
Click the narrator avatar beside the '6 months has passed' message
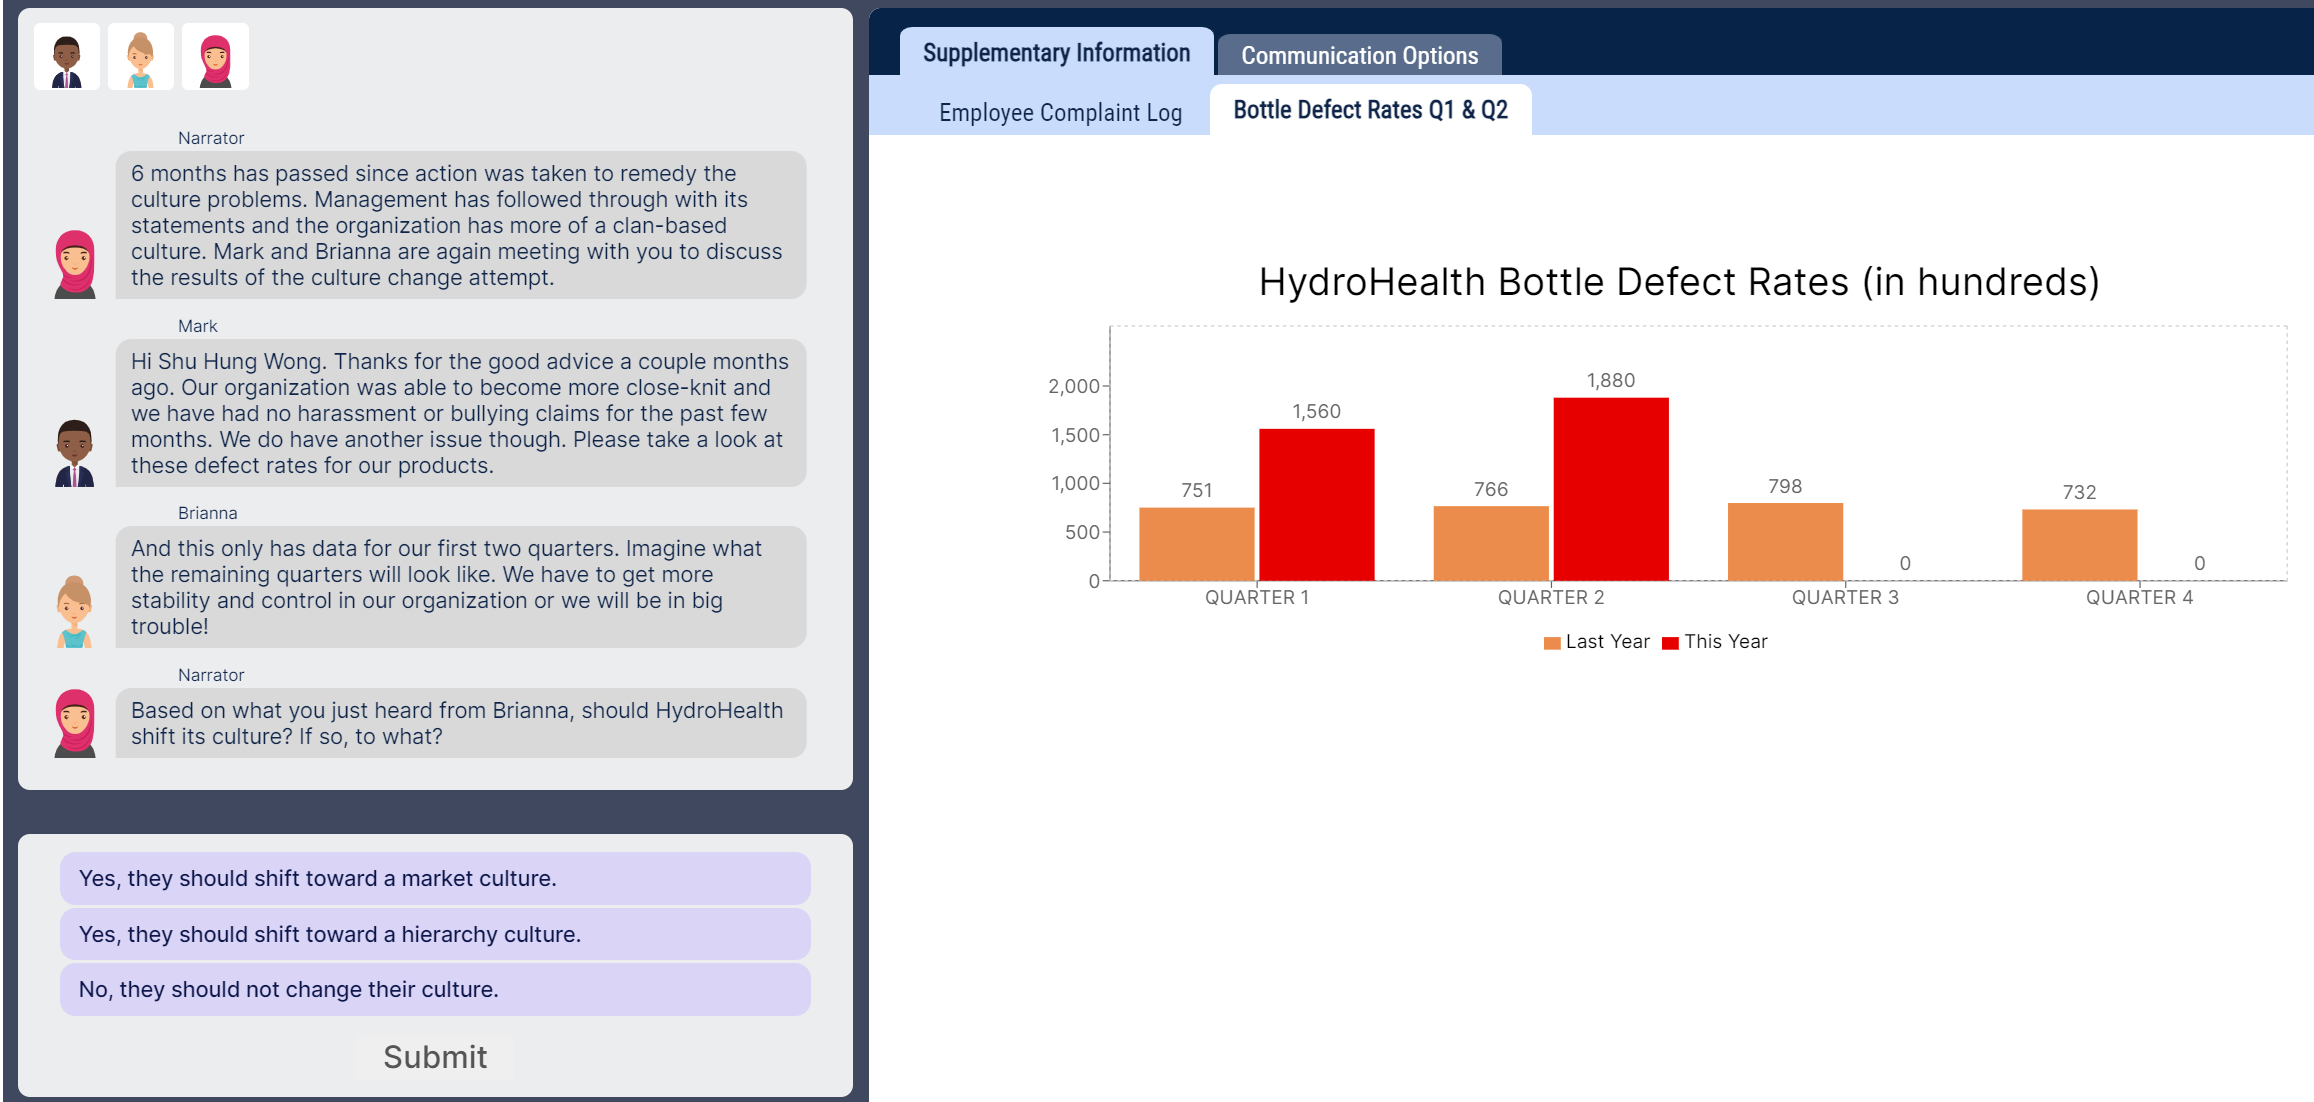pyautogui.click(x=75, y=264)
